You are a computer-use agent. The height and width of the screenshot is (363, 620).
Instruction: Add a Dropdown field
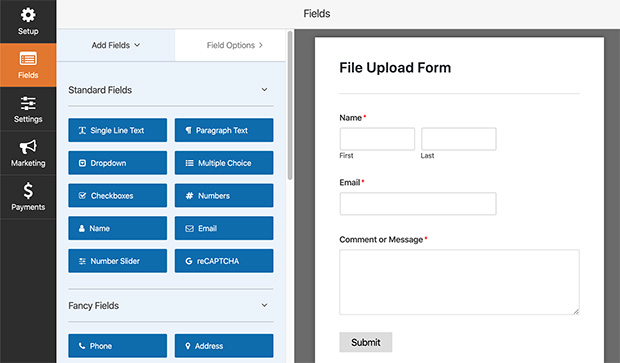[117, 163]
